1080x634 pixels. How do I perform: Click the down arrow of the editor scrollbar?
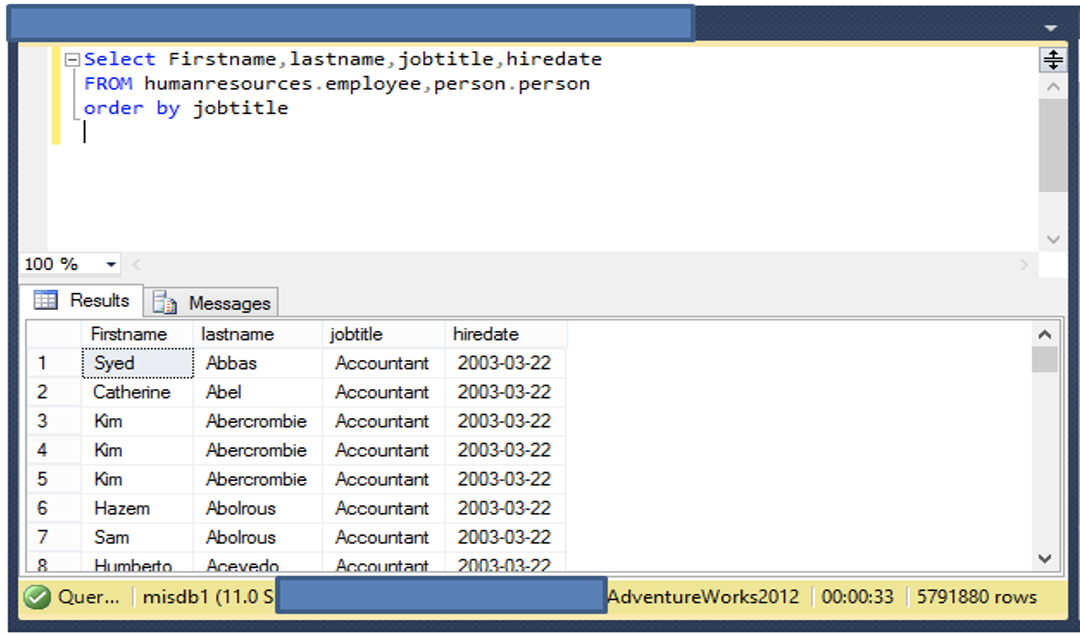1052,239
